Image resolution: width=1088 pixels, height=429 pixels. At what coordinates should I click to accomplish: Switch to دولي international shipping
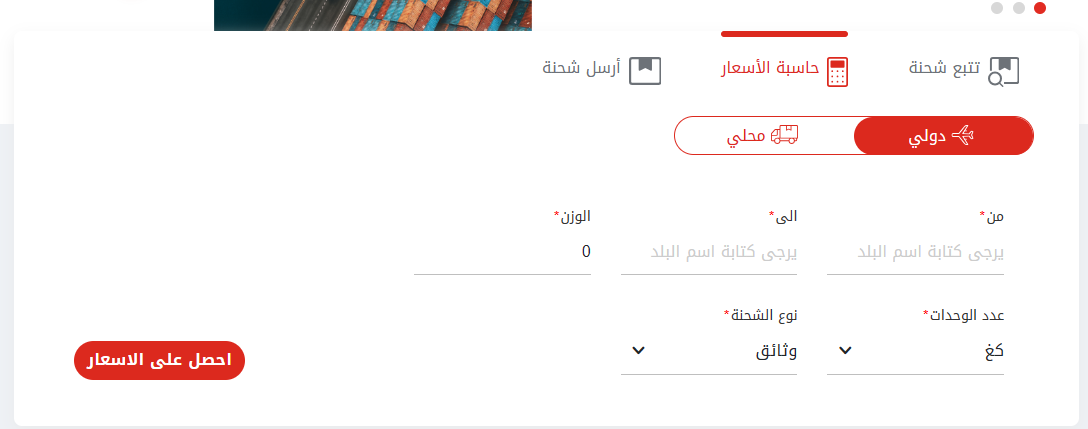tap(944, 136)
